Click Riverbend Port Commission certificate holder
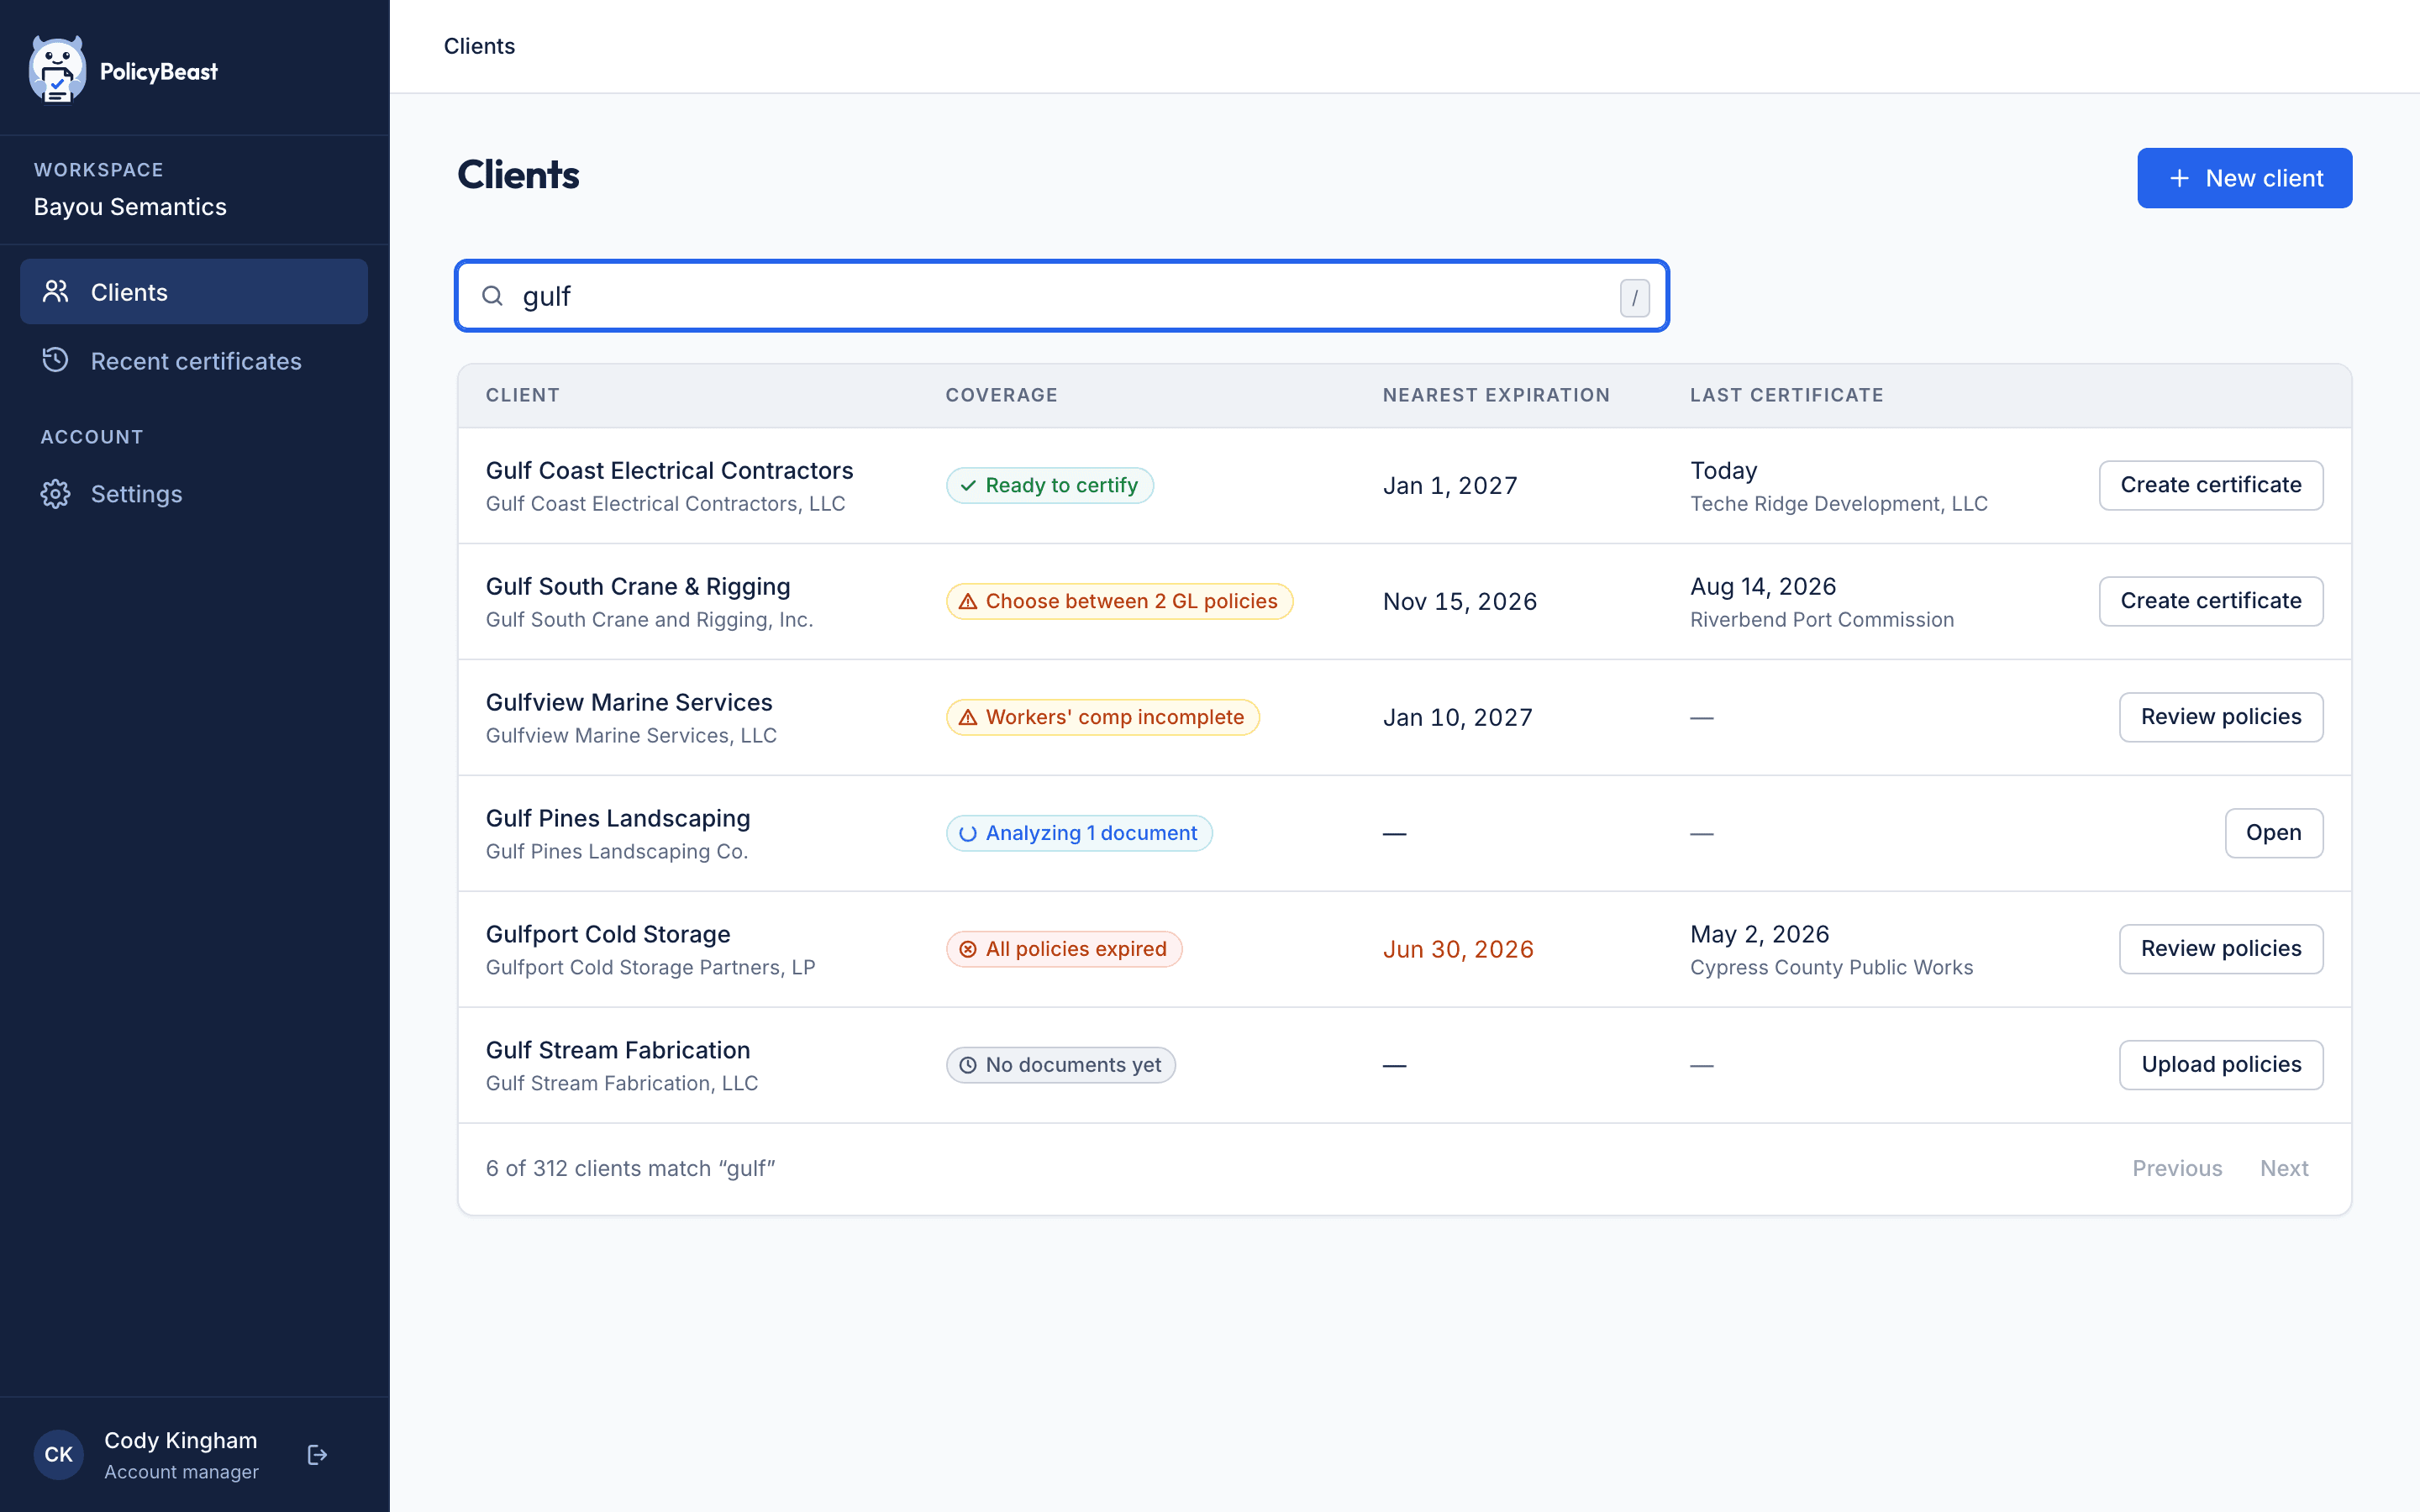The height and width of the screenshot is (1512, 2420). [x=1822, y=620]
